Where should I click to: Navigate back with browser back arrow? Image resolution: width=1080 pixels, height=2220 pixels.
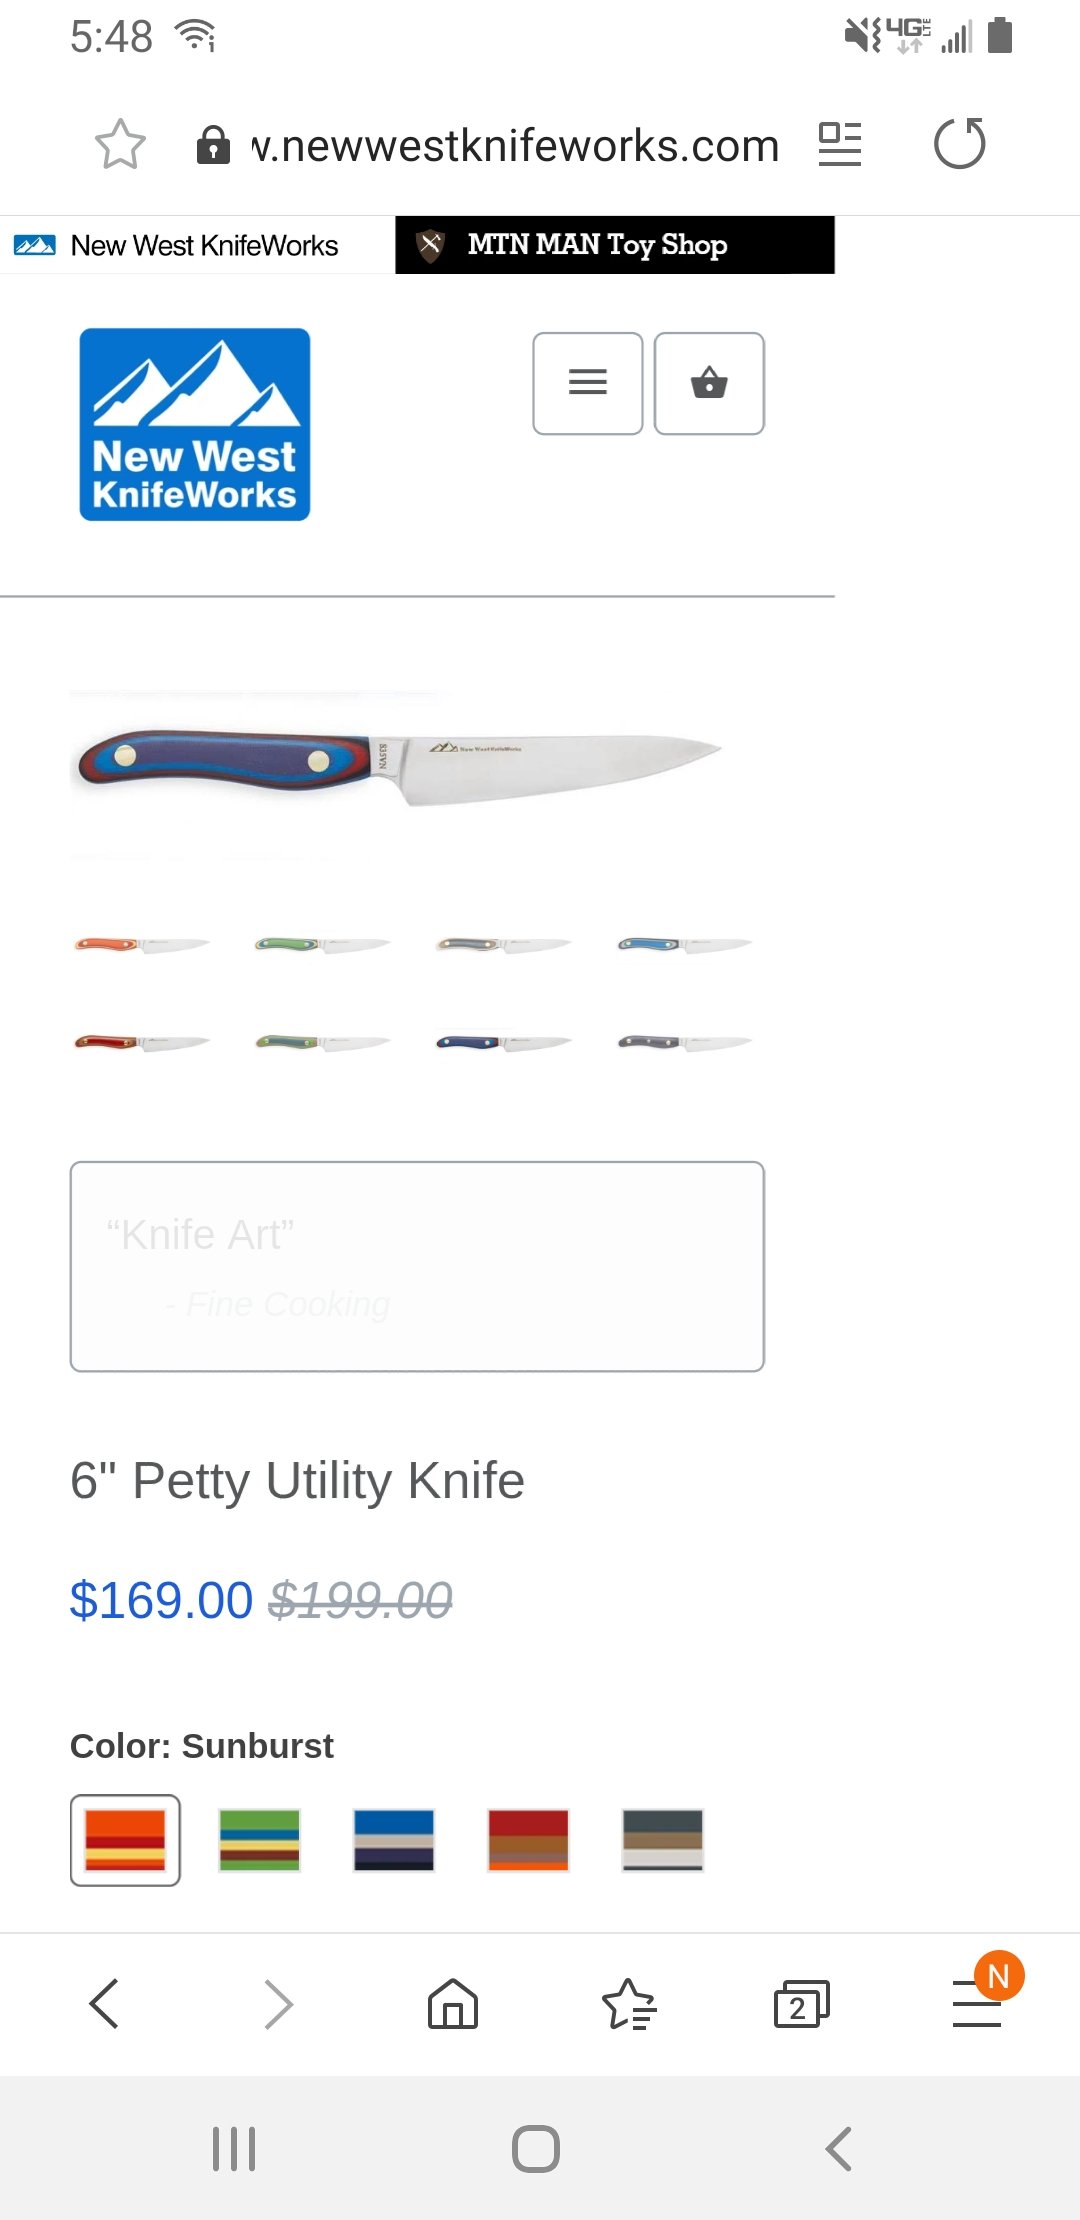coord(104,2004)
